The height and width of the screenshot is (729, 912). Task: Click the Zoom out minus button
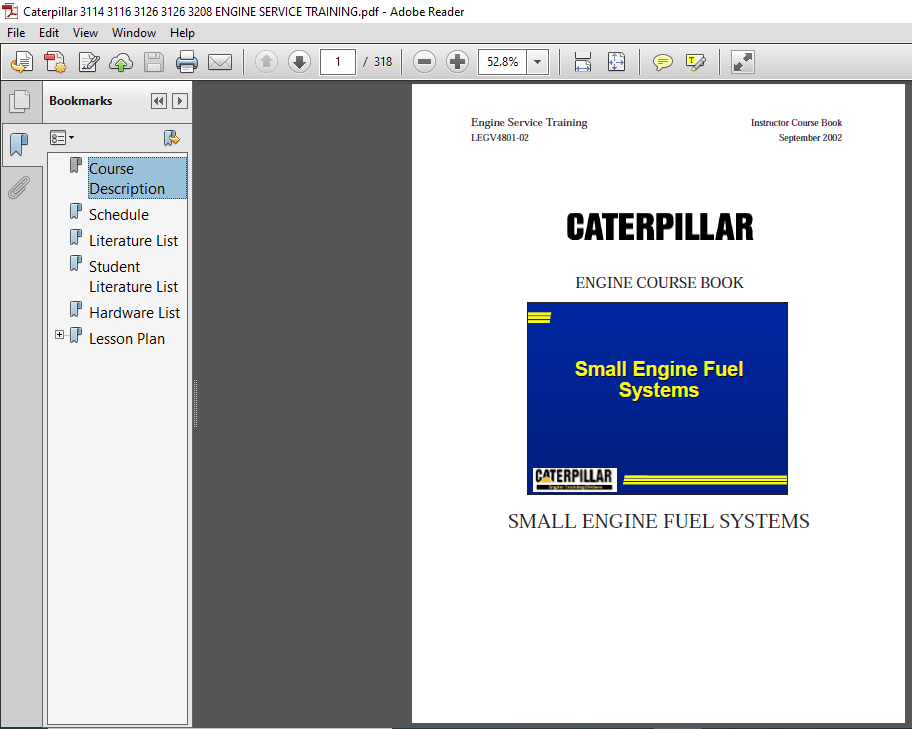pyautogui.click(x=425, y=62)
